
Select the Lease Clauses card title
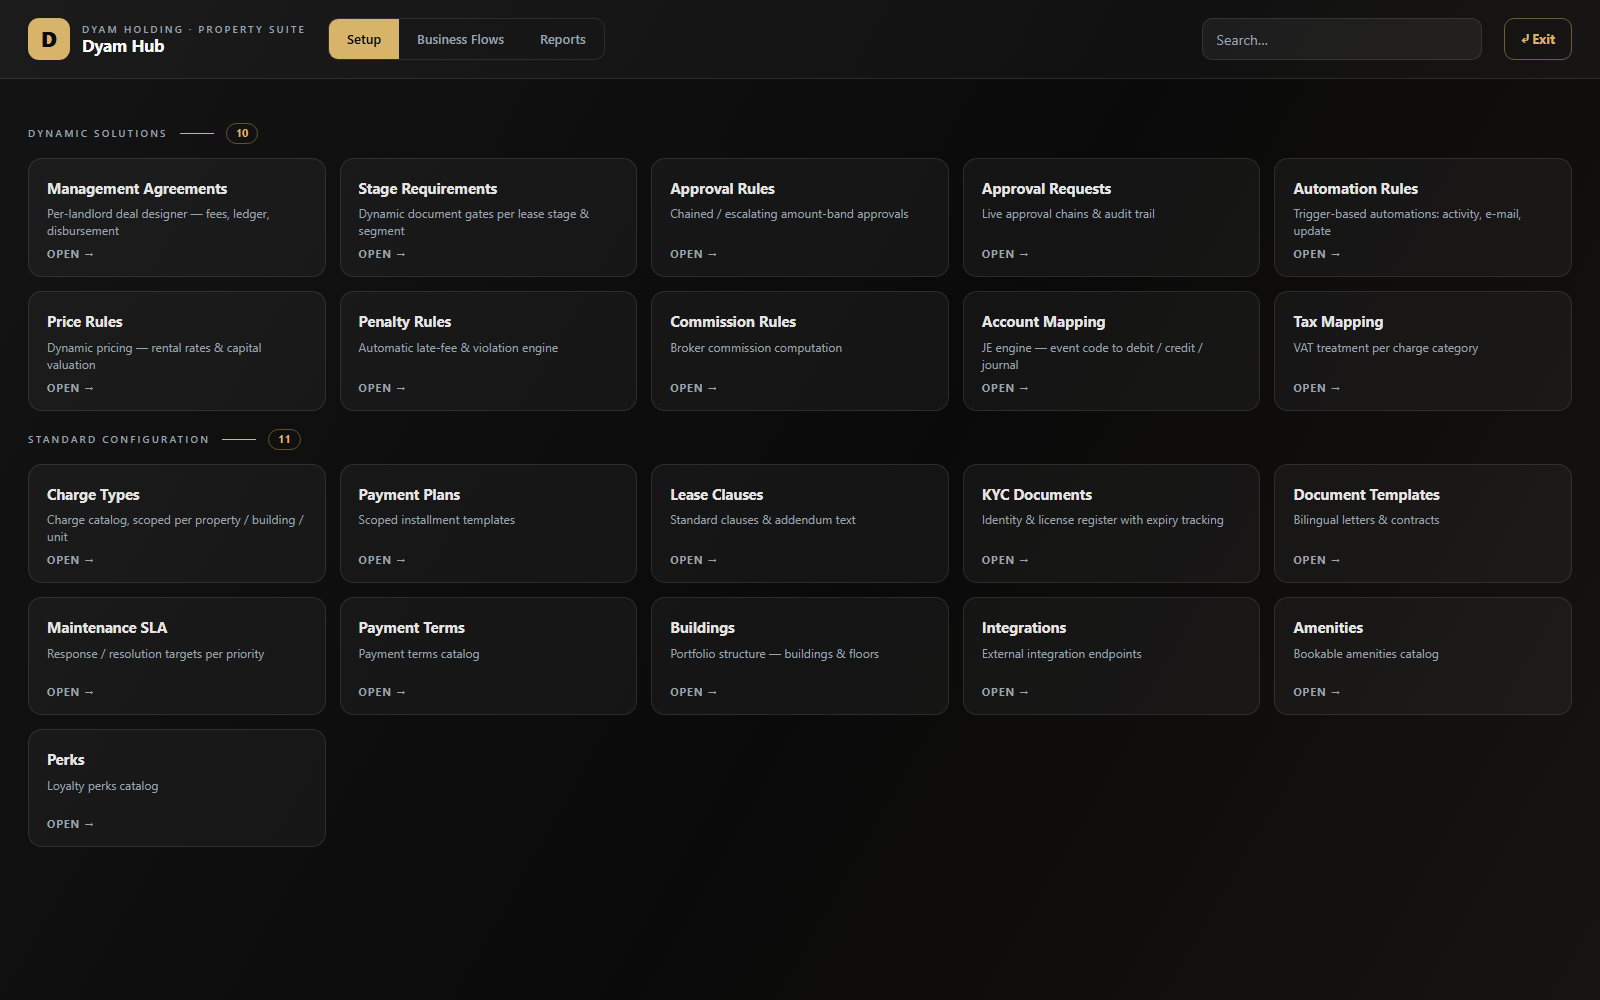click(716, 495)
